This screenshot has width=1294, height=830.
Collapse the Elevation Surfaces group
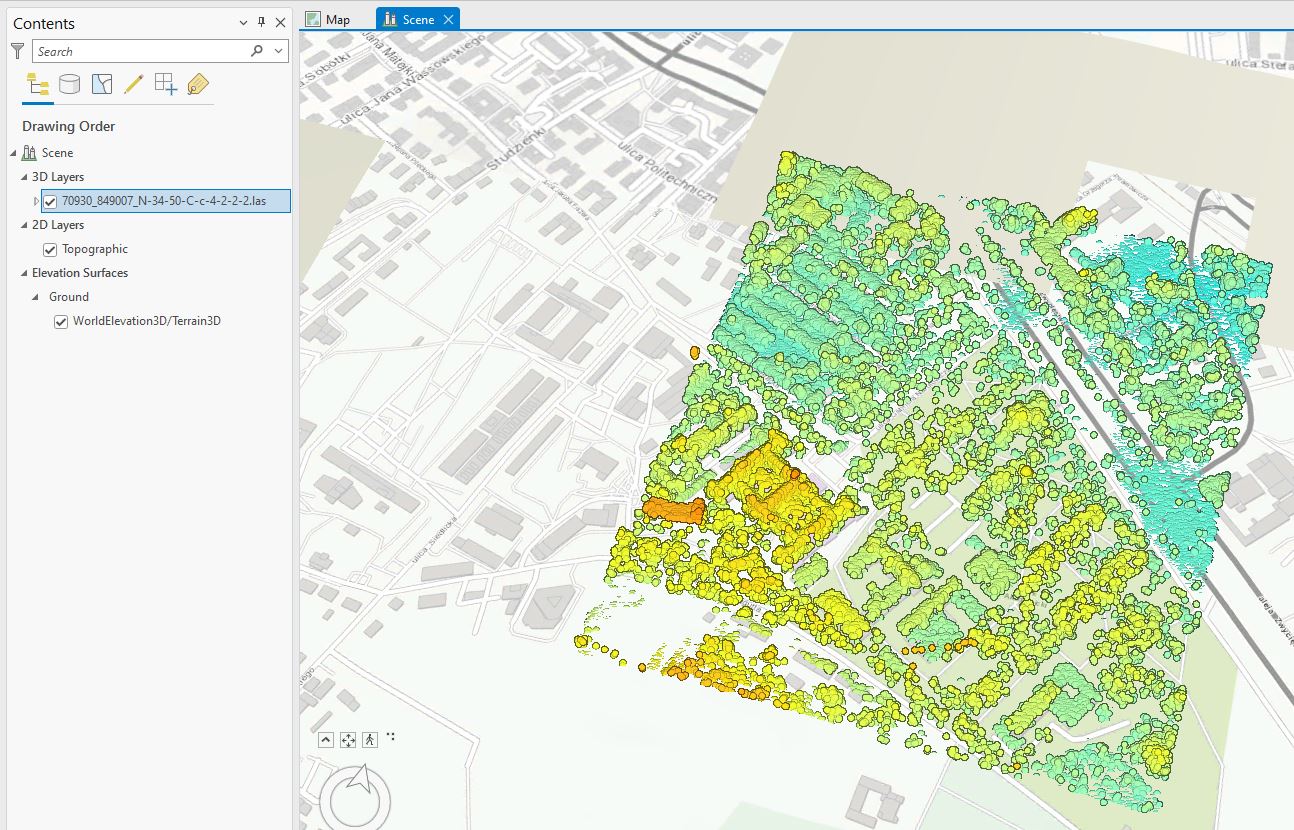[x=25, y=273]
